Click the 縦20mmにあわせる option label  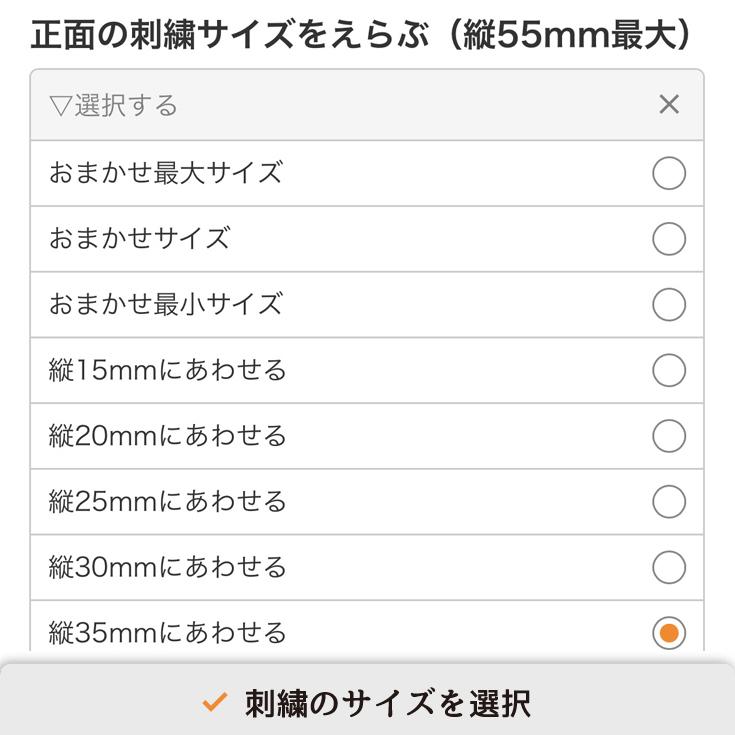pos(167,436)
